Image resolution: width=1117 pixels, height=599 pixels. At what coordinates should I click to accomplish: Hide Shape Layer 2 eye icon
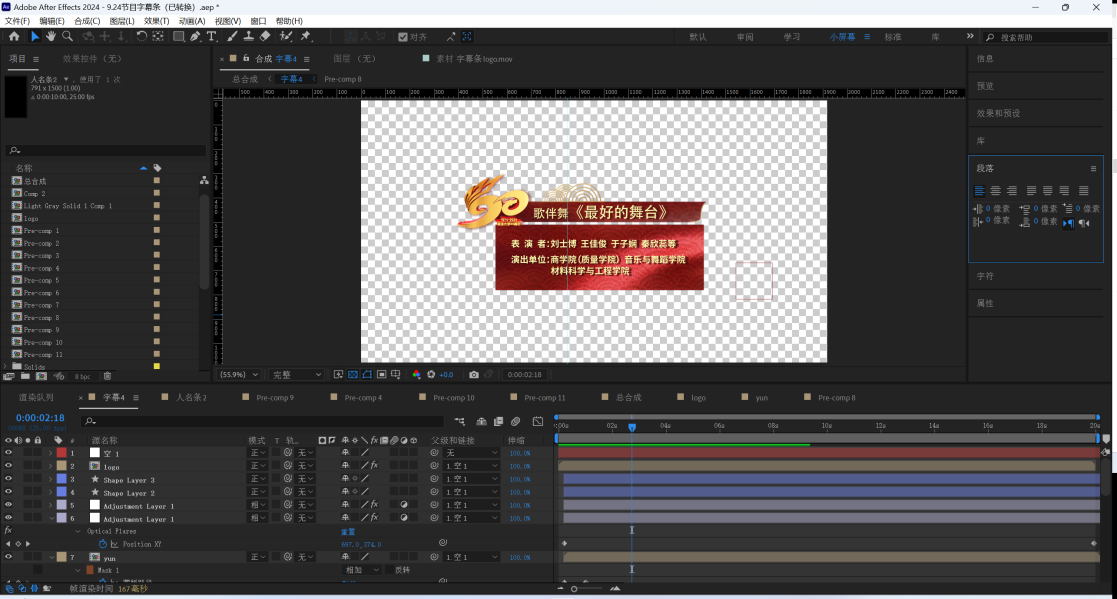tap(9, 492)
